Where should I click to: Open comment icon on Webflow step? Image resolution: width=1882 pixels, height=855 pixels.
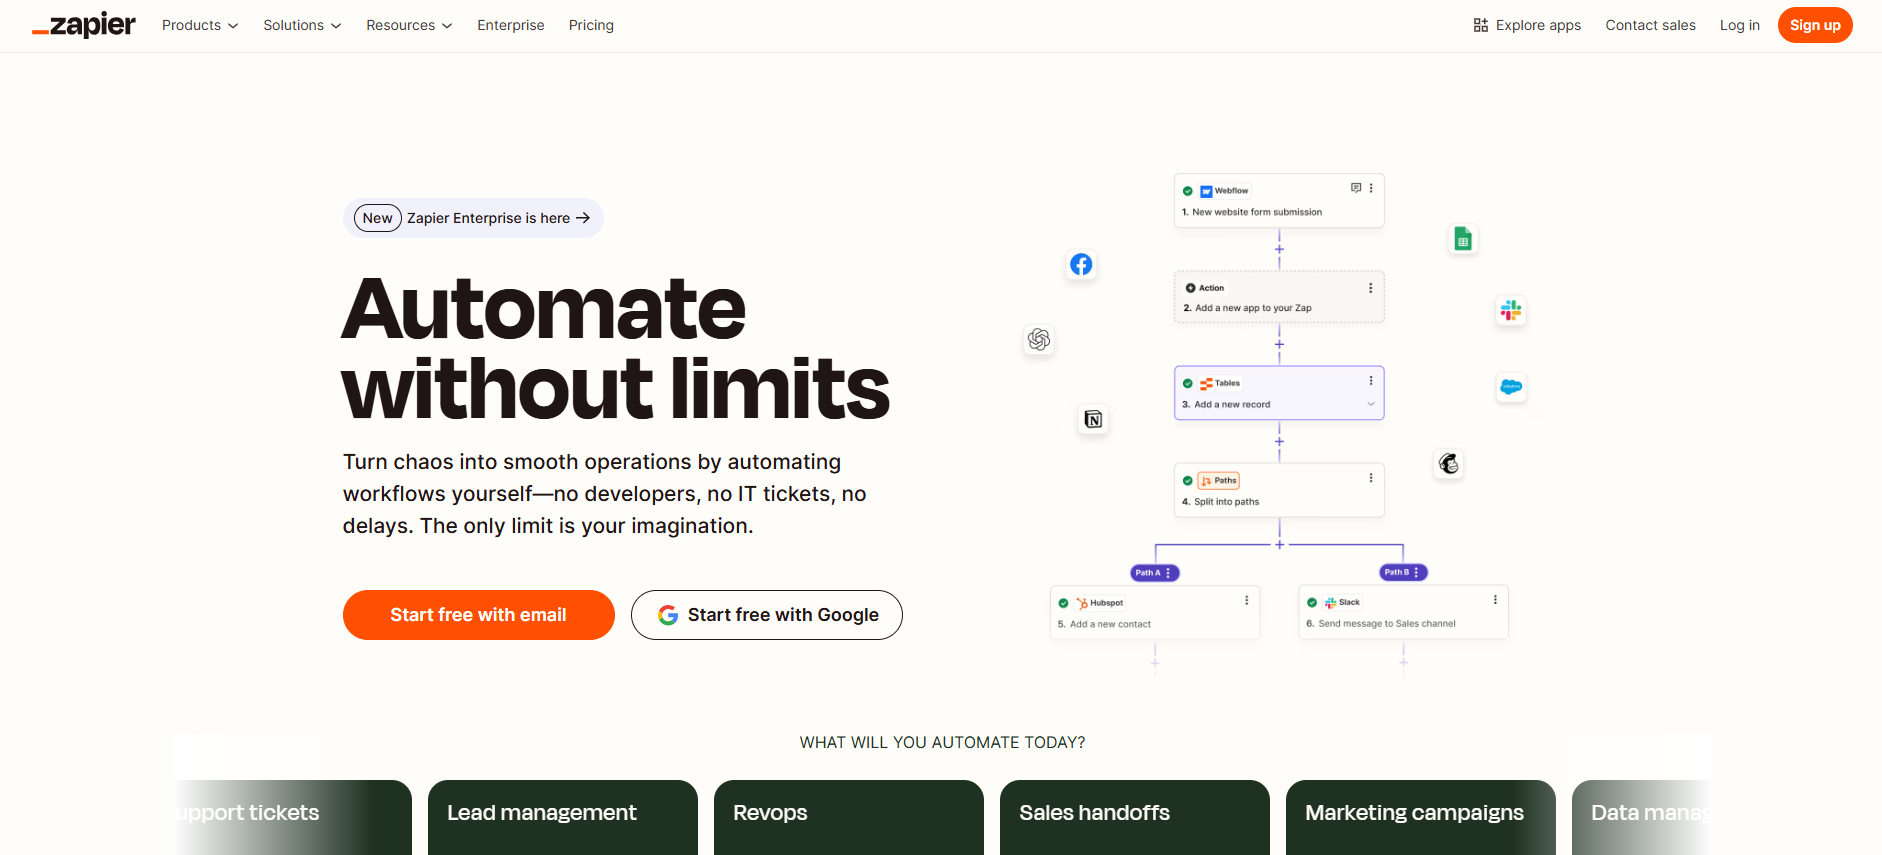(1356, 188)
